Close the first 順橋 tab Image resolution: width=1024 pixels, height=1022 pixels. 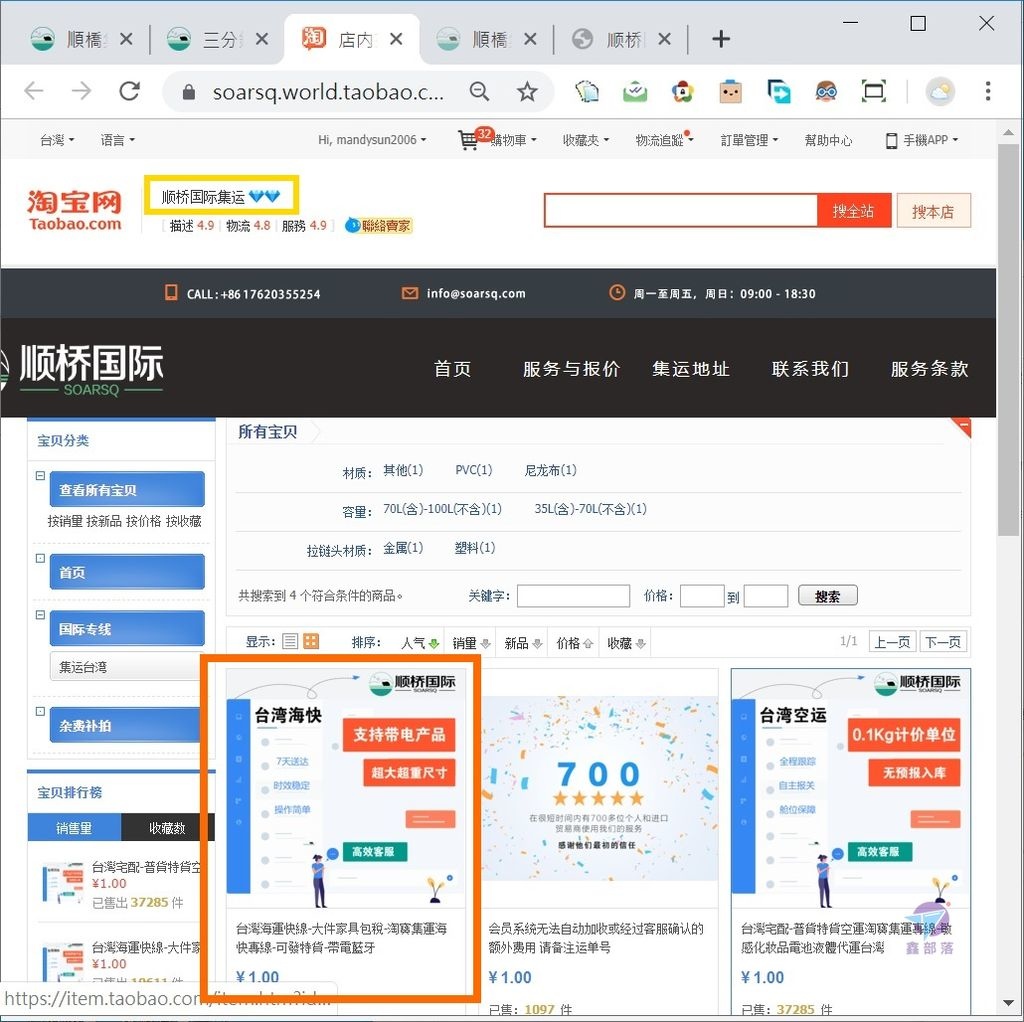126,39
